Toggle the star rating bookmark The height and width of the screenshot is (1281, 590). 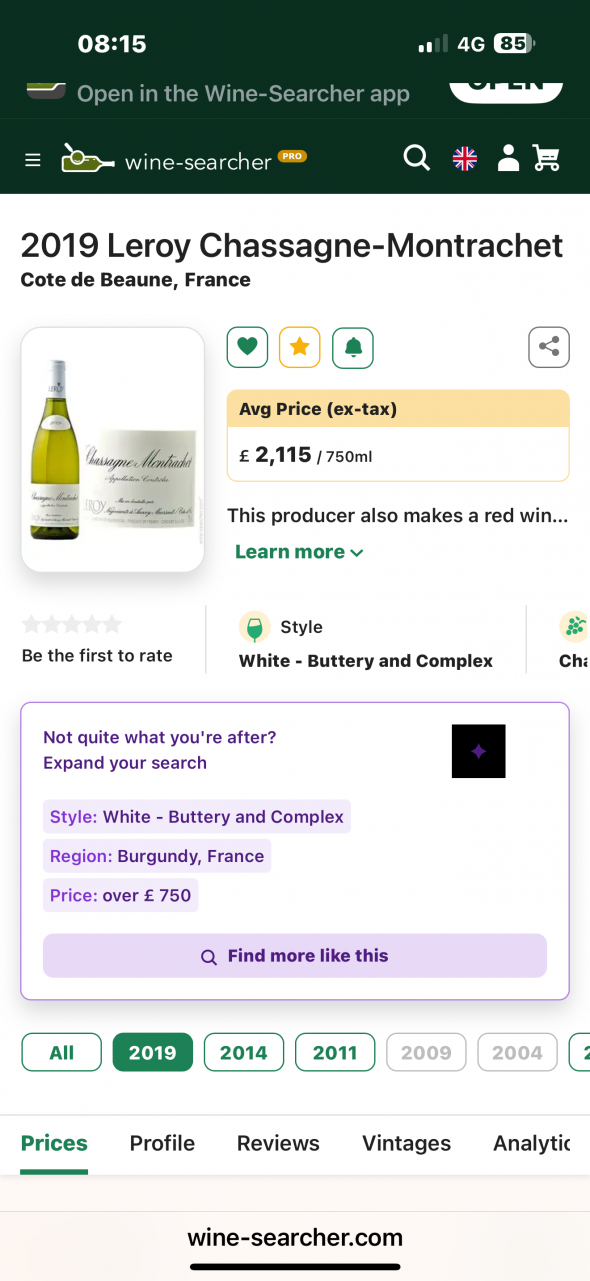point(299,346)
